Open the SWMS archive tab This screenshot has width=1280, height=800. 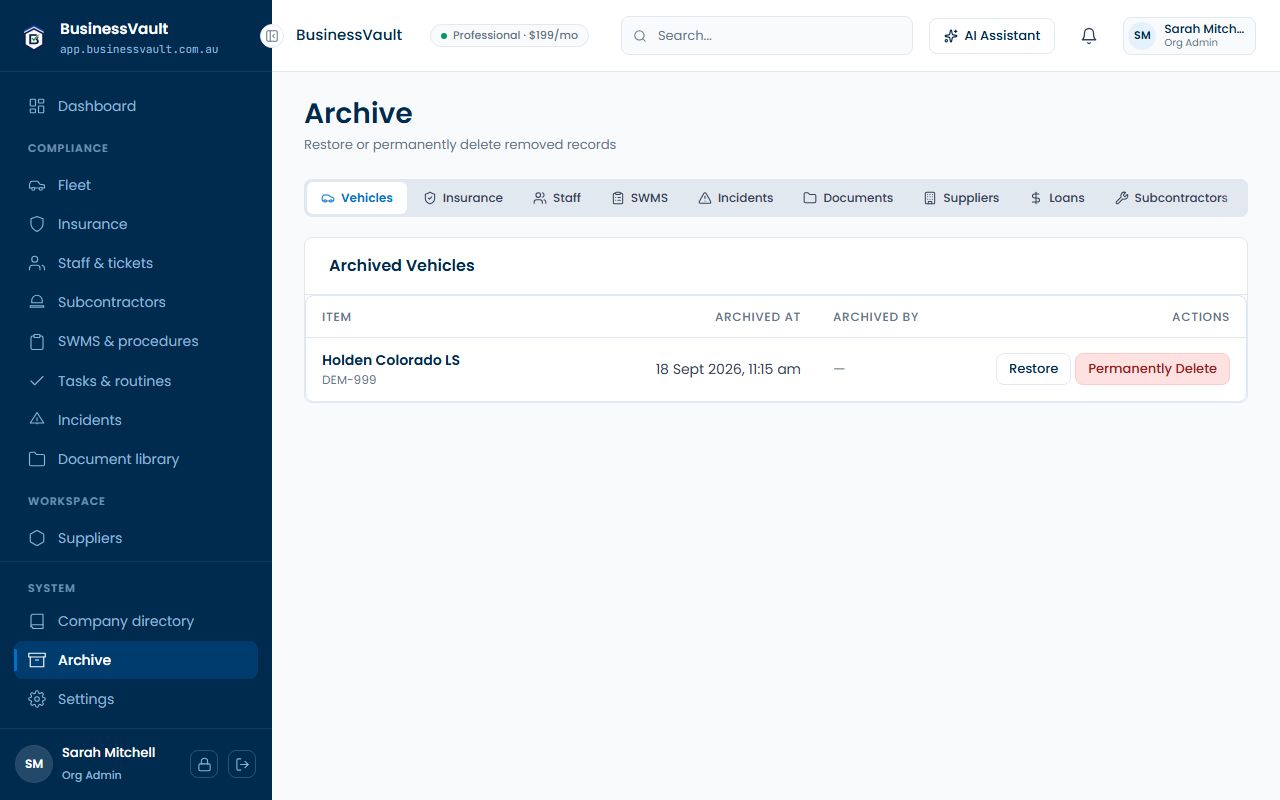click(640, 198)
